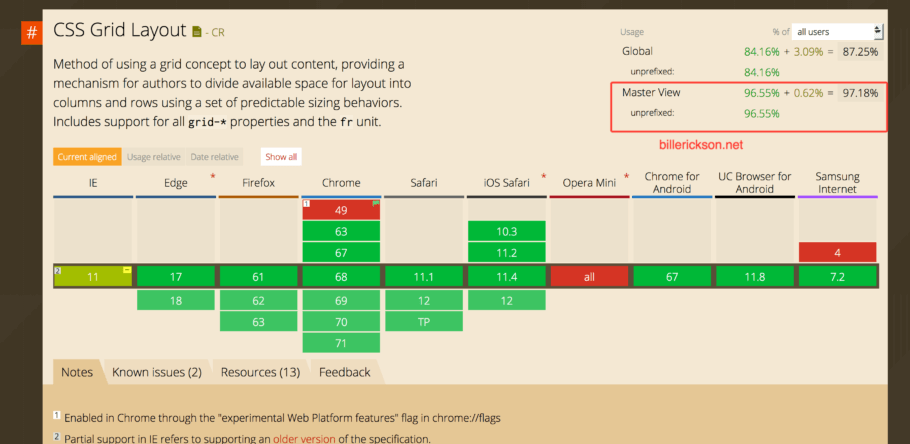
Task: Select the Safari 11.1 cell
Action: coord(424,277)
